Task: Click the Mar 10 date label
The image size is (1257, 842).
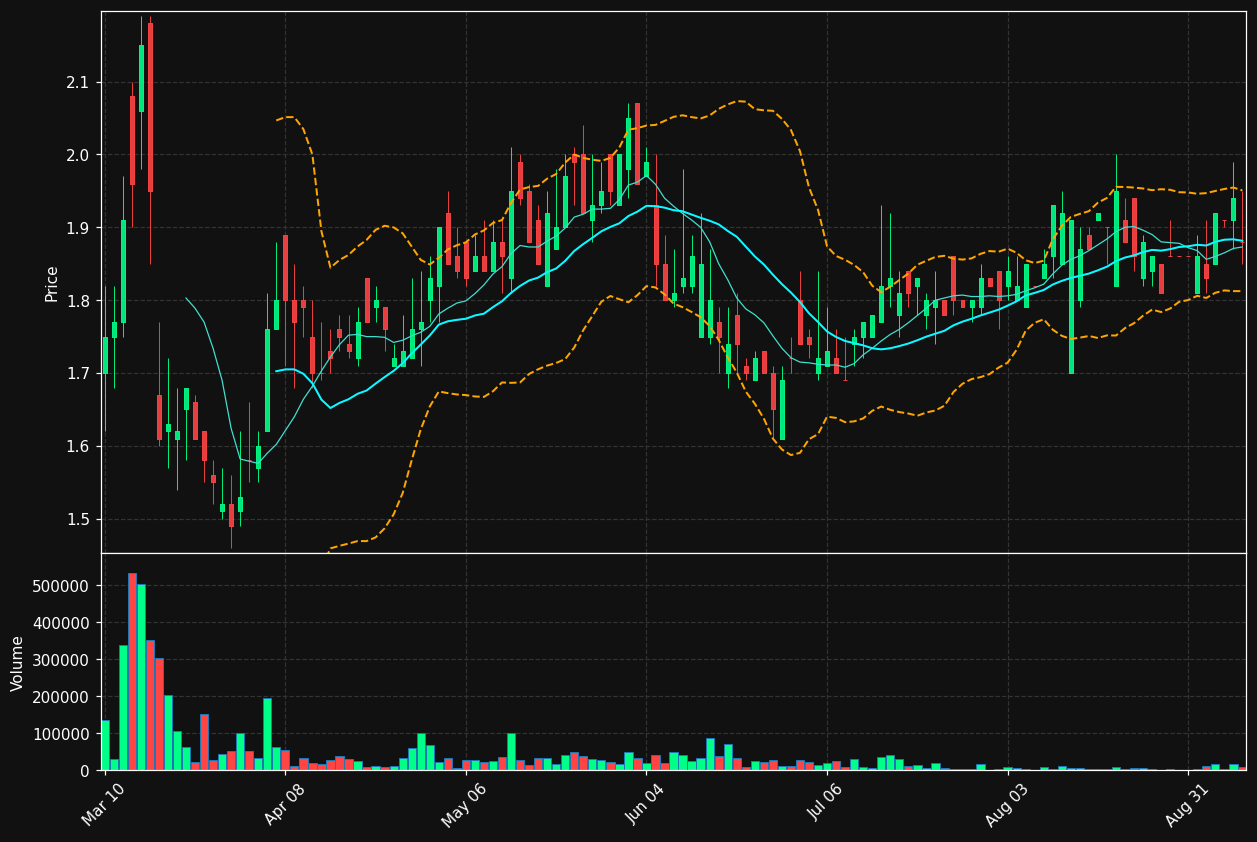Action: pos(104,806)
